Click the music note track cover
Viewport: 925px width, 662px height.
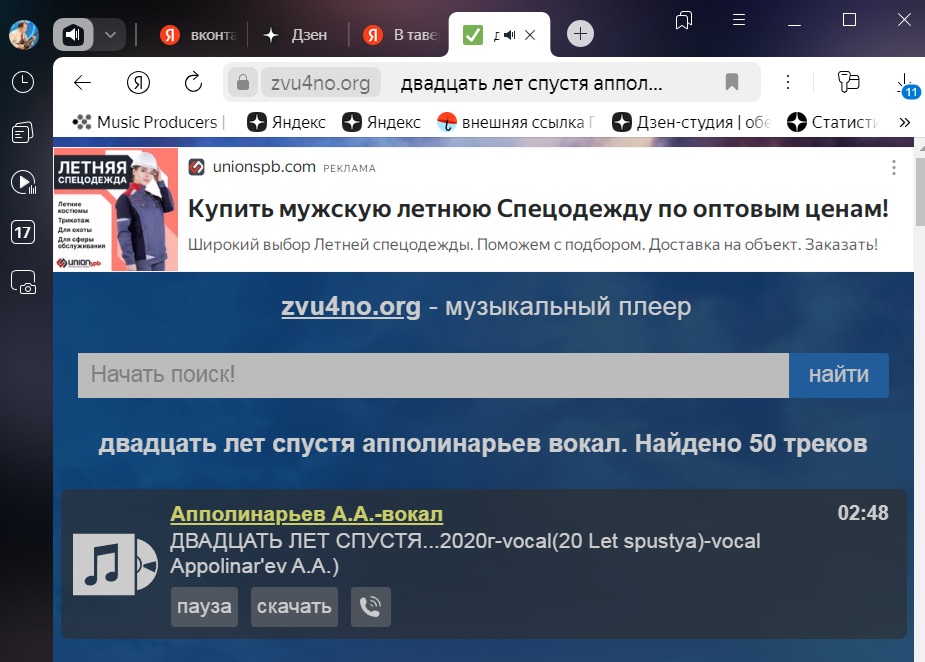(x=115, y=564)
